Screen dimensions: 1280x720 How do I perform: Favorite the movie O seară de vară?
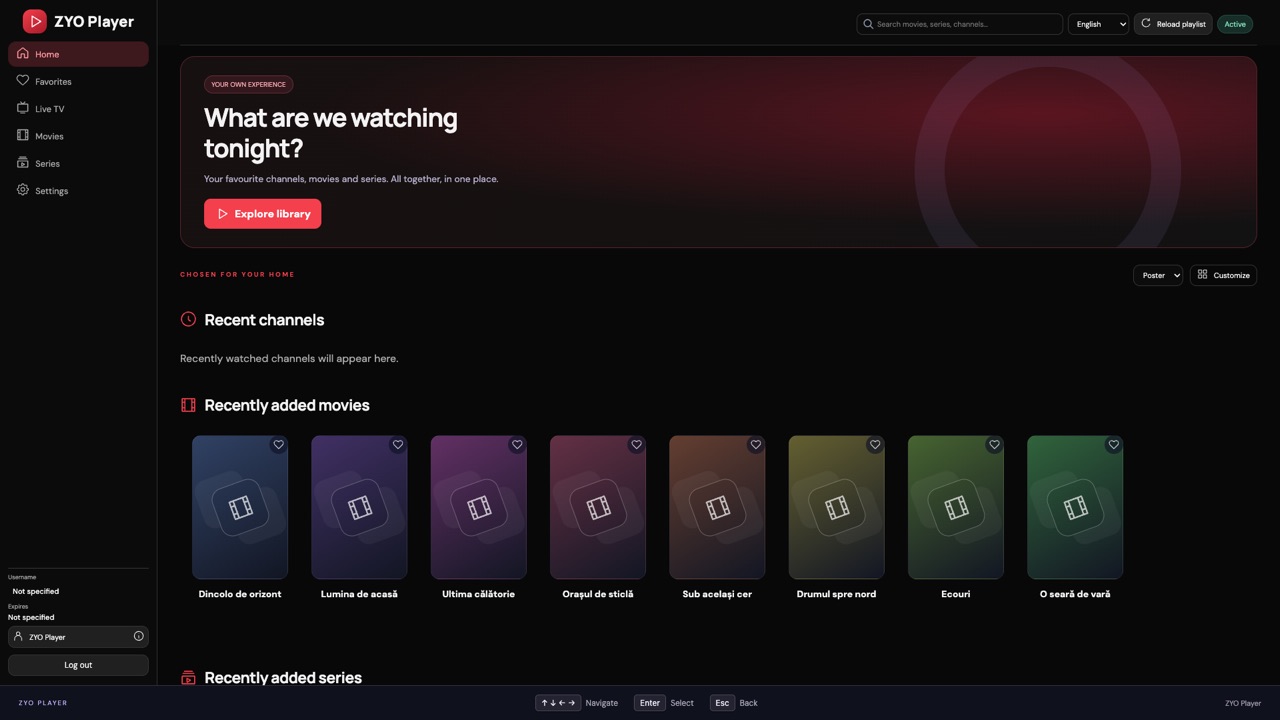(1114, 445)
